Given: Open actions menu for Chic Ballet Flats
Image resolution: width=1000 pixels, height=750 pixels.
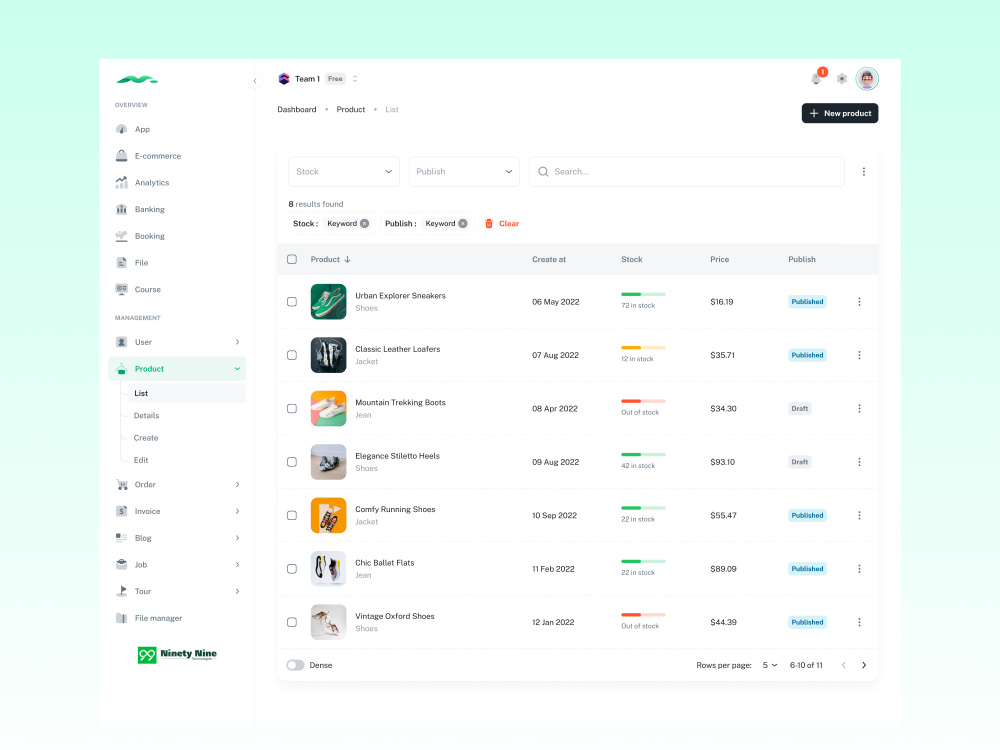Looking at the screenshot, I should [x=859, y=569].
